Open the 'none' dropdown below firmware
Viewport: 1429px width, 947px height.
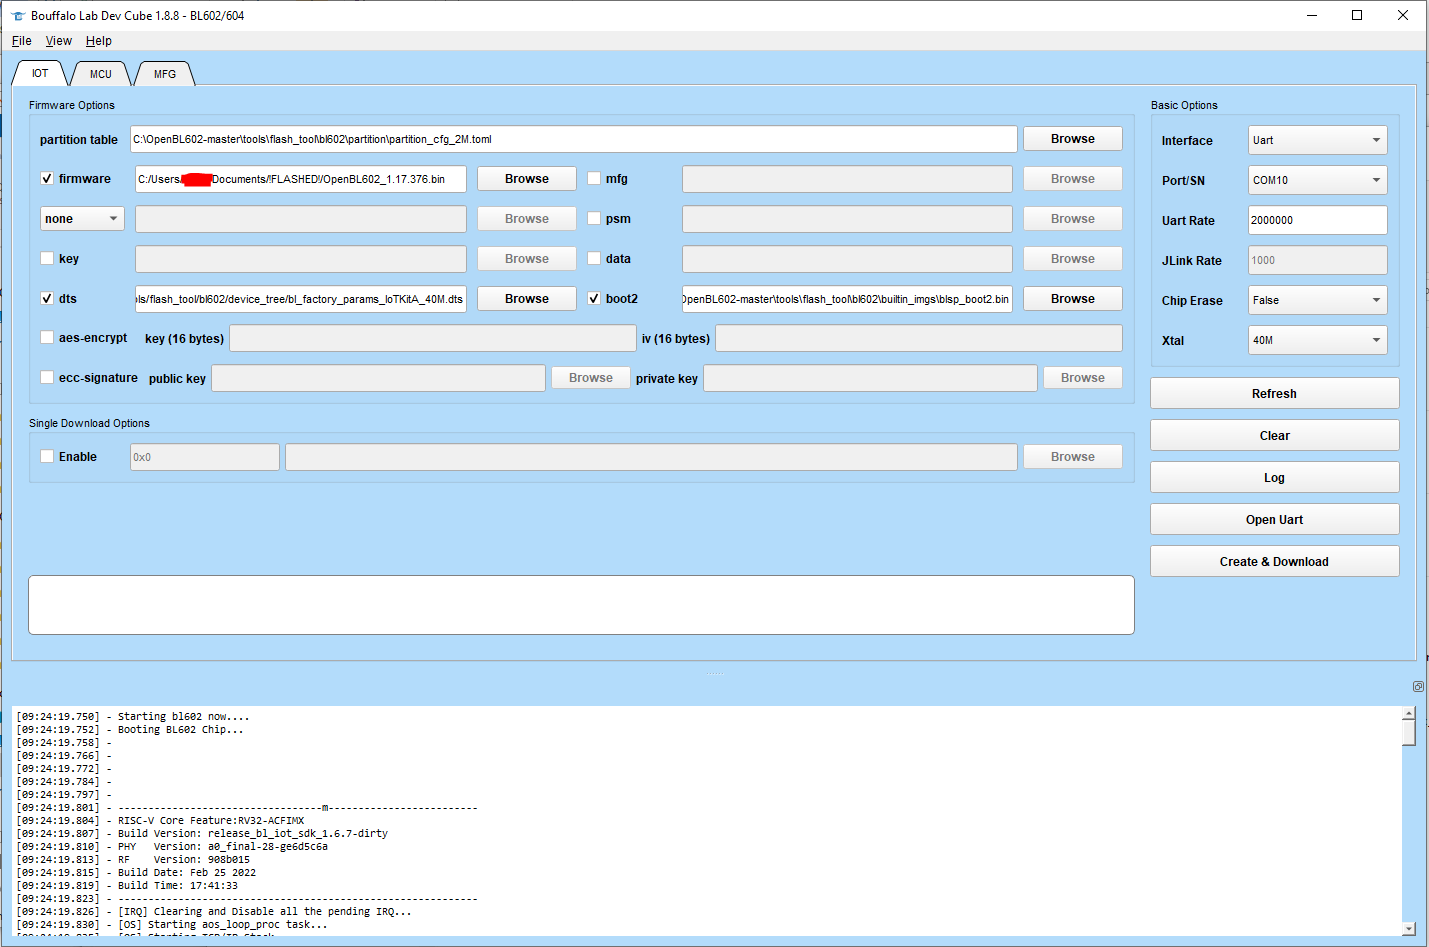[82, 219]
